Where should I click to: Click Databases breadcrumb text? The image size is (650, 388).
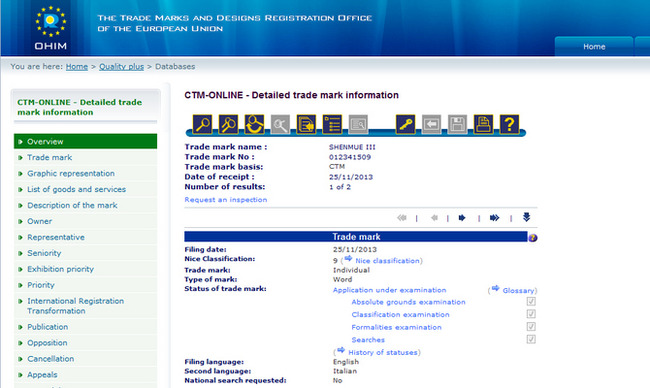click(x=175, y=66)
